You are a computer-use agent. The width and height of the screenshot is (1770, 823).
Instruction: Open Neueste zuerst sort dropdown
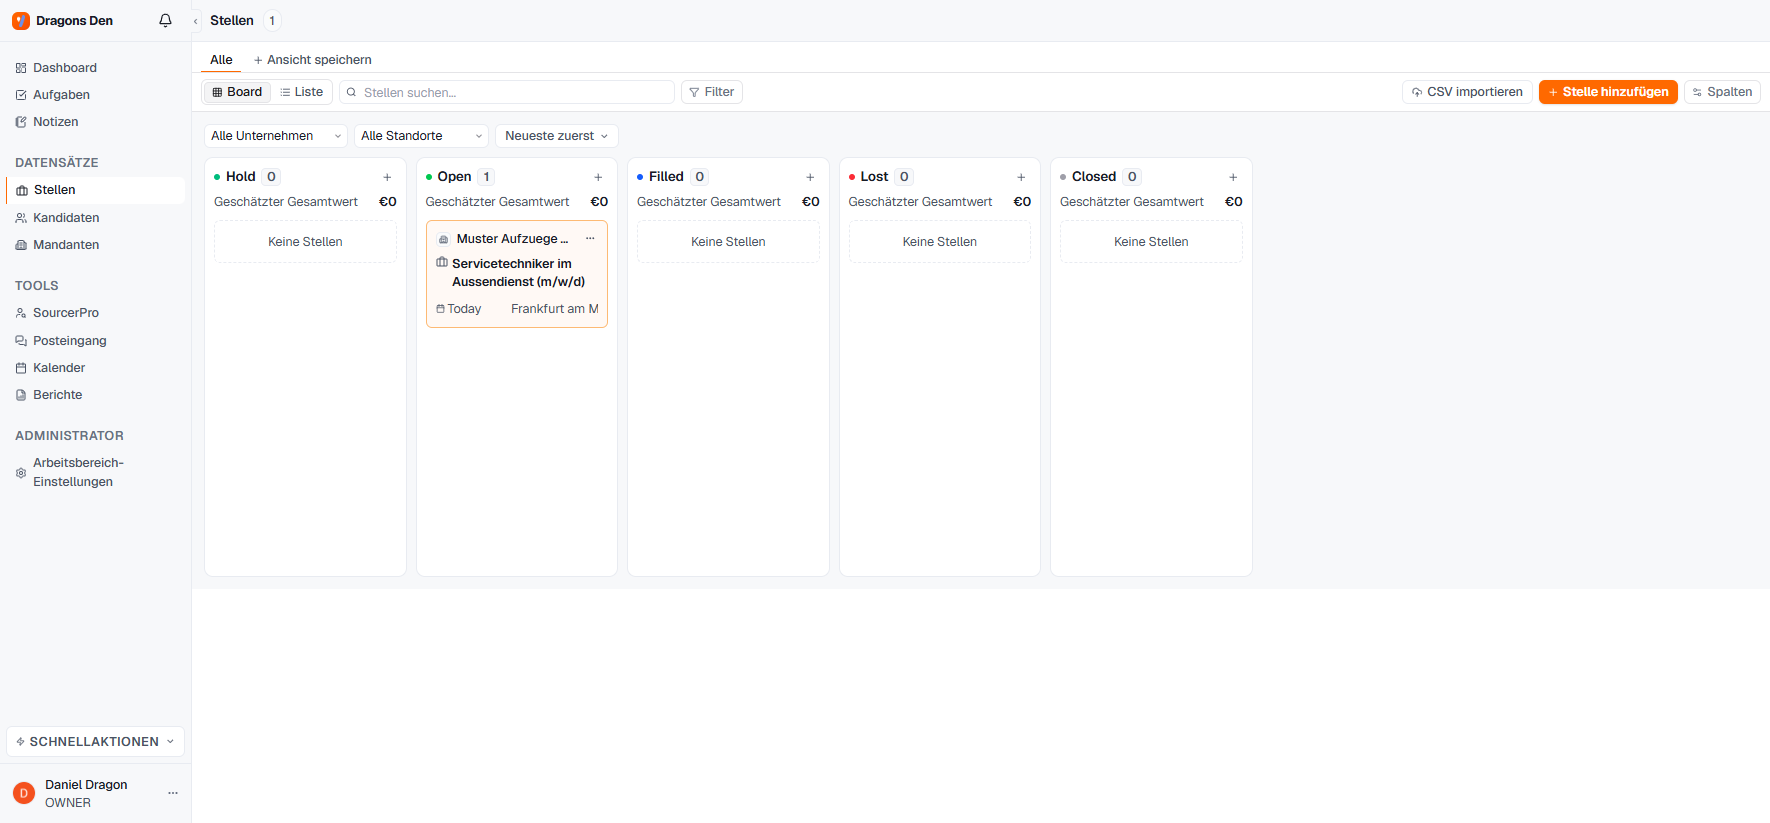coord(556,136)
